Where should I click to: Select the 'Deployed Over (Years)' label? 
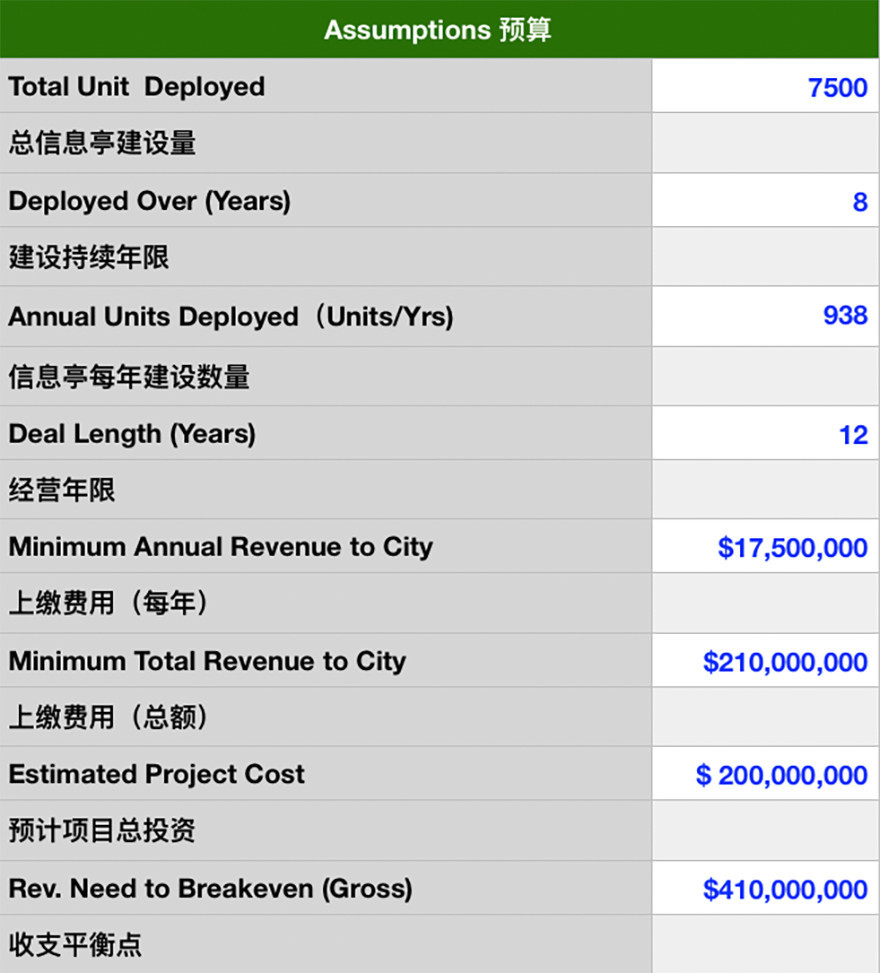tap(150, 201)
